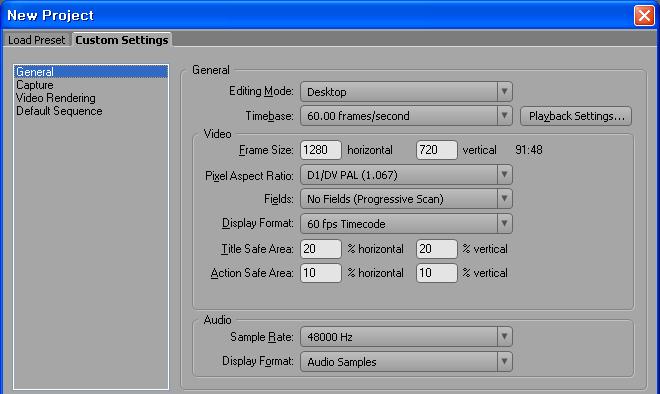Click the vertical frame size field
The width and height of the screenshot is (660, 394).
coord(436,150)
